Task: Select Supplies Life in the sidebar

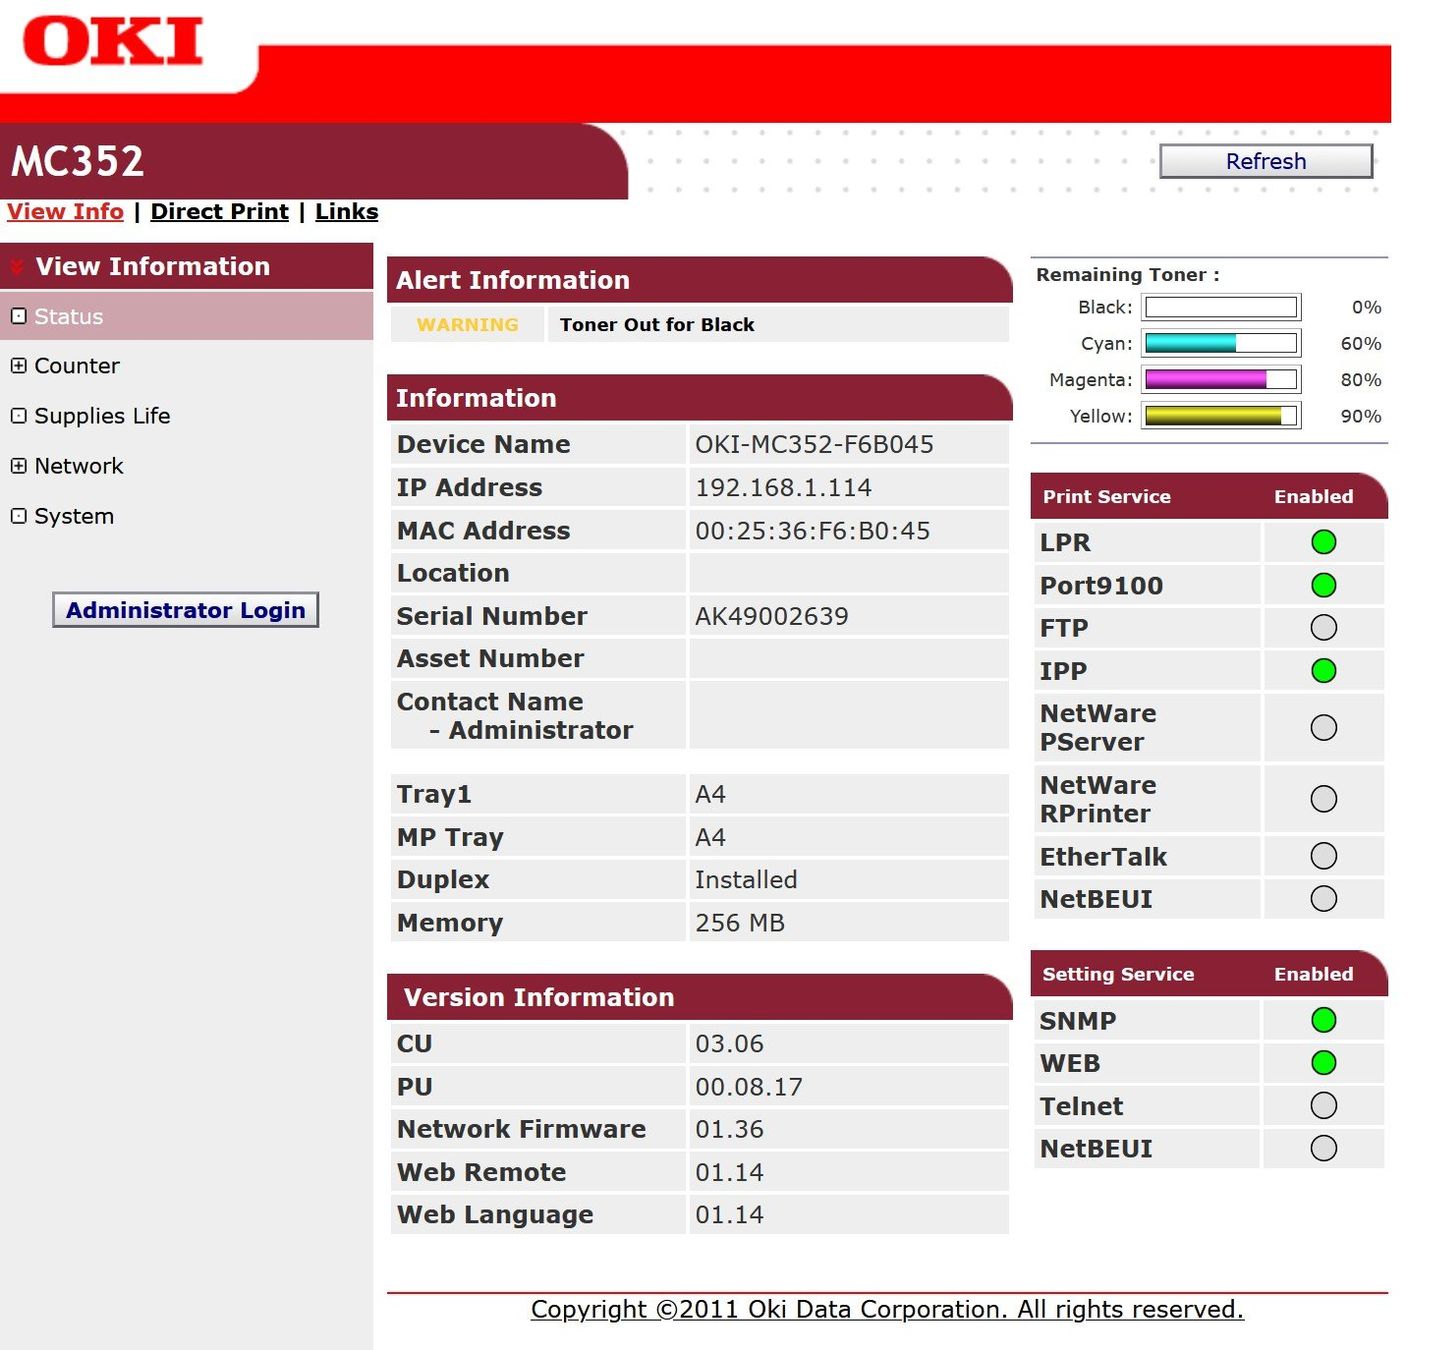Action: 102,416
